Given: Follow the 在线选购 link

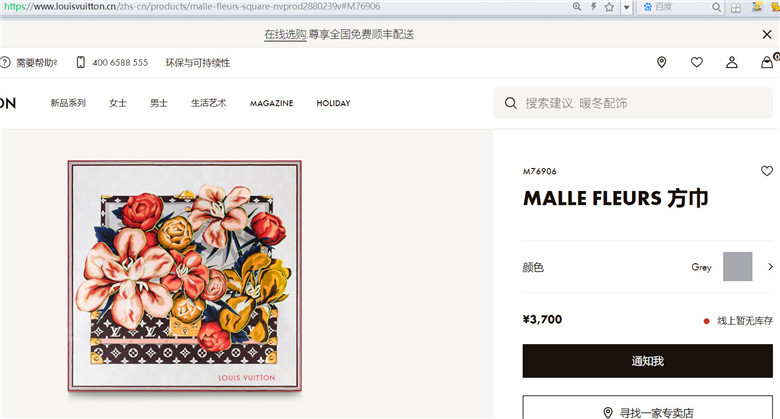Looking at the screenshot, I should 285,34.
